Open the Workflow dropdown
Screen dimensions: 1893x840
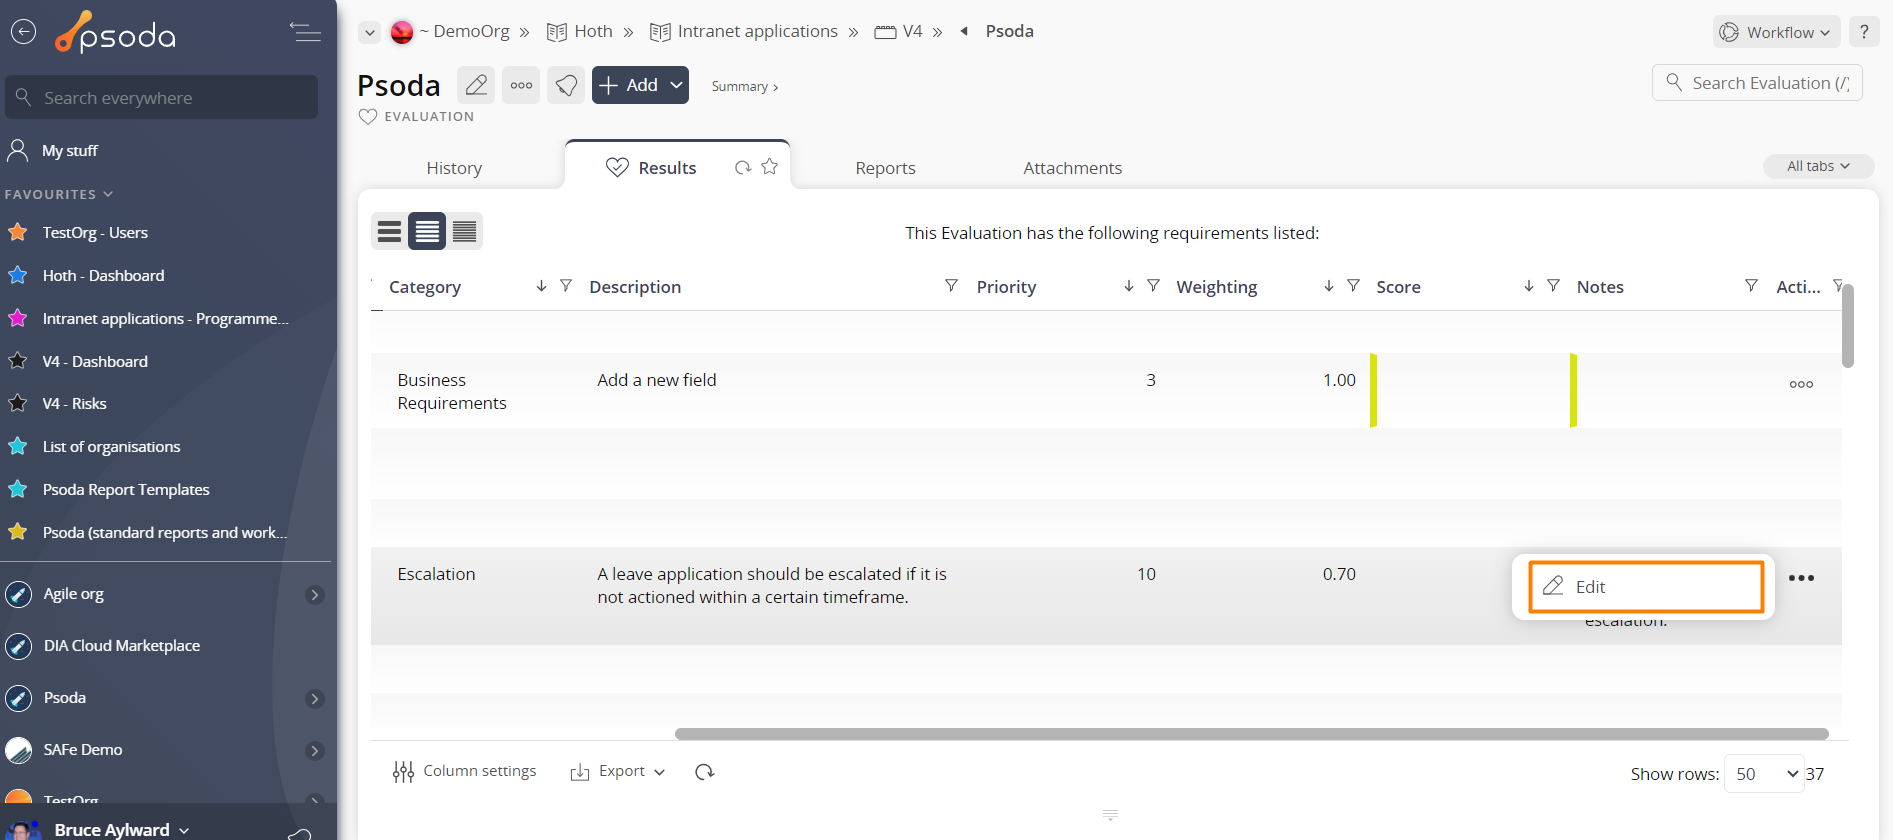click(1776, 32)
